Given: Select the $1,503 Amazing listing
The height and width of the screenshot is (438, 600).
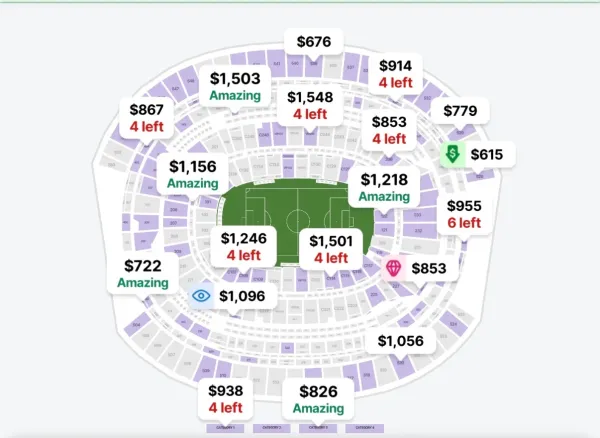Looking at the screenshot, I should tap(235, 86).
